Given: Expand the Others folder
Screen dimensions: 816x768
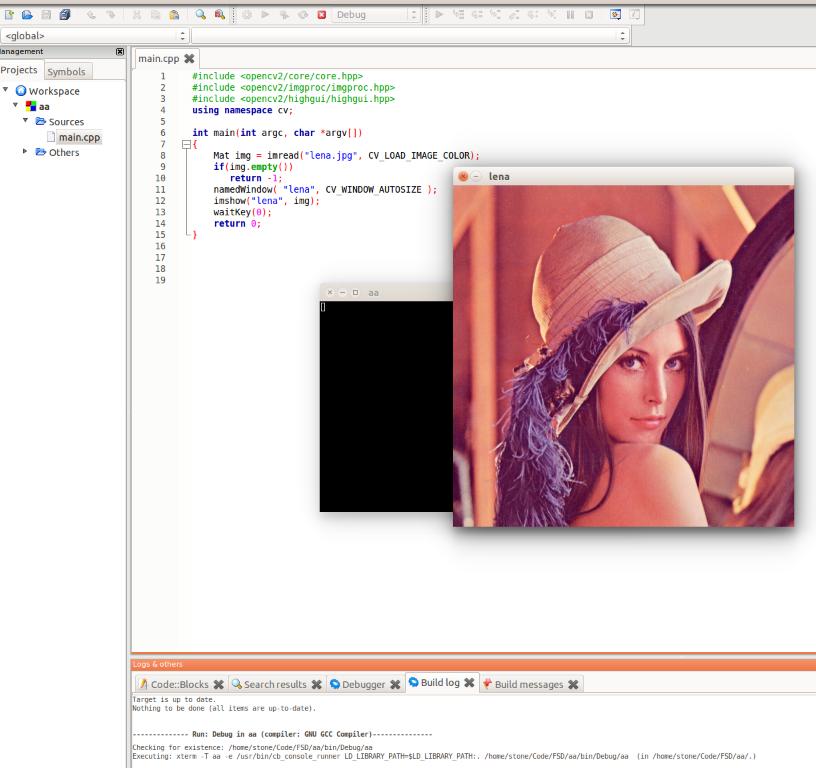Looking at the screenshot, I should [25, 151].
